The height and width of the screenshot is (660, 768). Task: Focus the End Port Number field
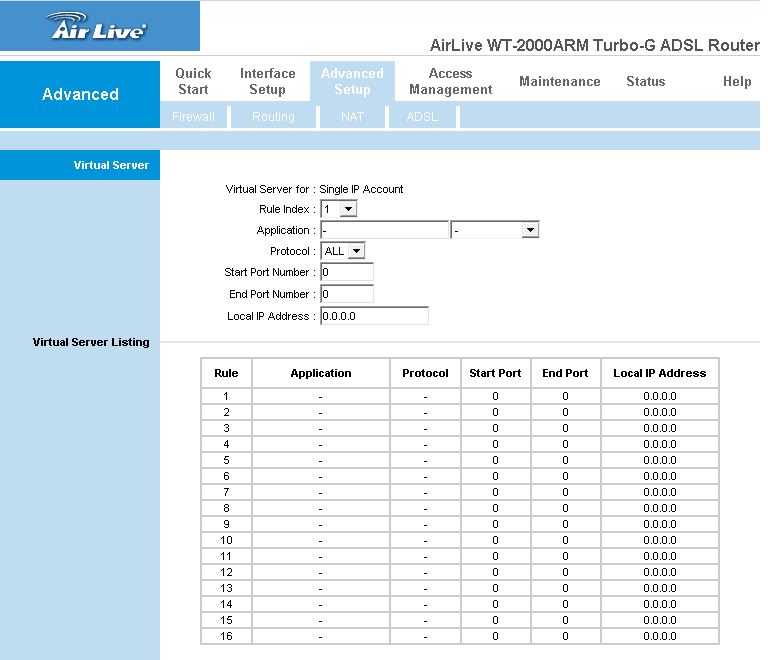[346, 294]
